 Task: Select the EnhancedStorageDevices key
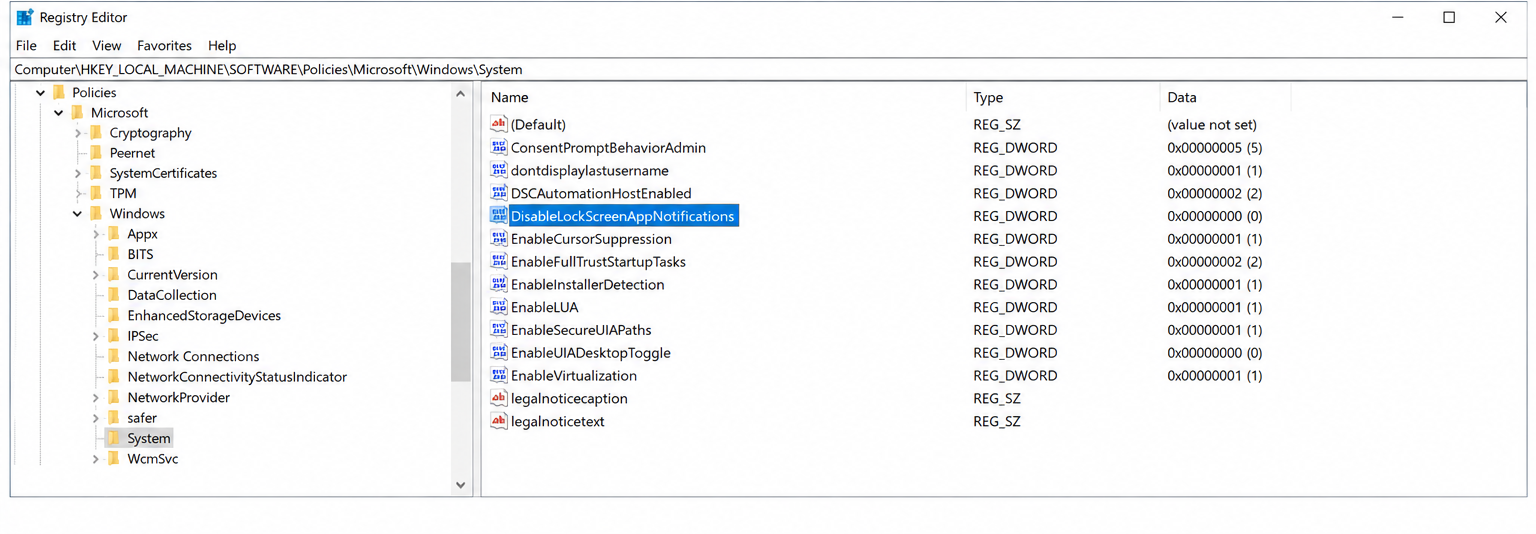pyautogui.click(x=204, y=315)
